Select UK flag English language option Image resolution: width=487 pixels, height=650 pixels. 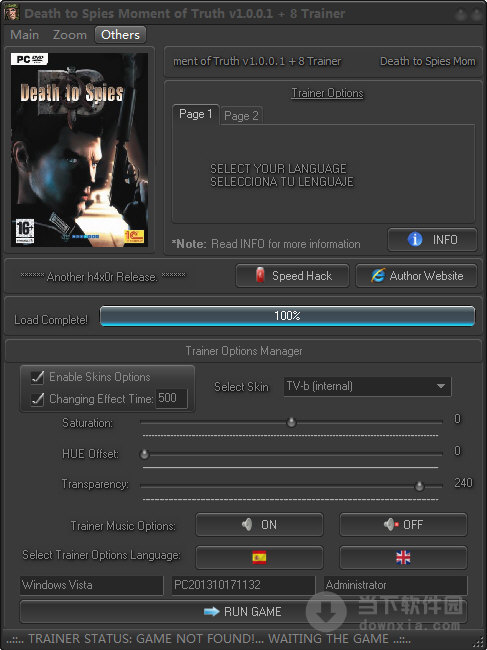[403, 558]
